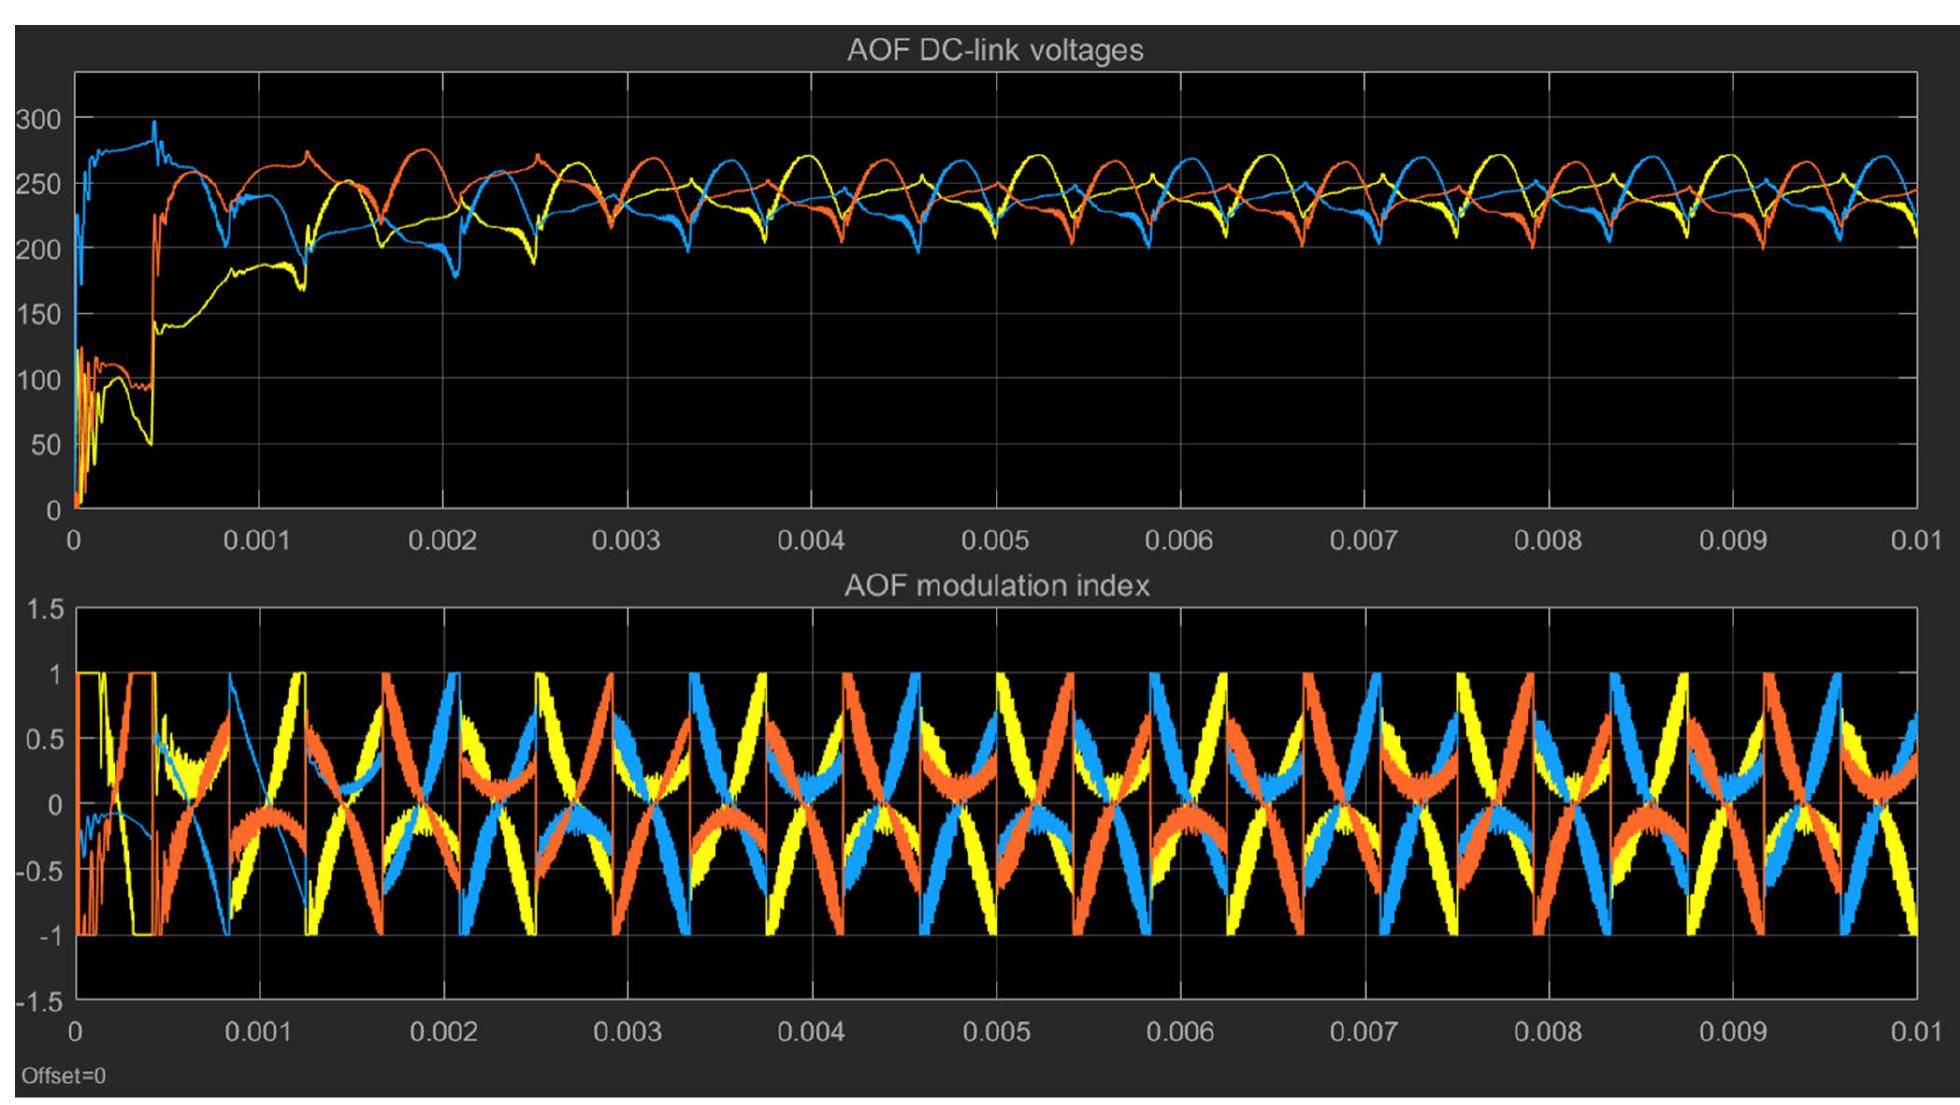Select the 200 y-axis tick in DC-link voltages plot
This screenshot has width=1960, height=1105.
click(x=39, y=250)
